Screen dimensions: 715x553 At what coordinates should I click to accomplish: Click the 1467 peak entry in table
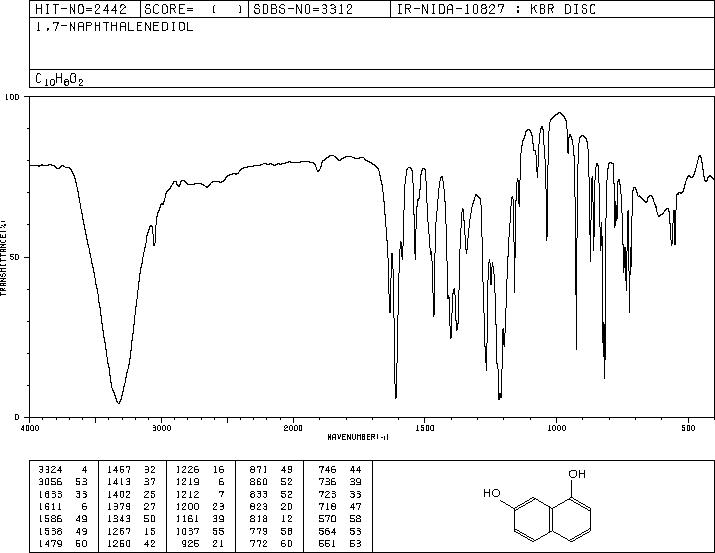[132, 470]
